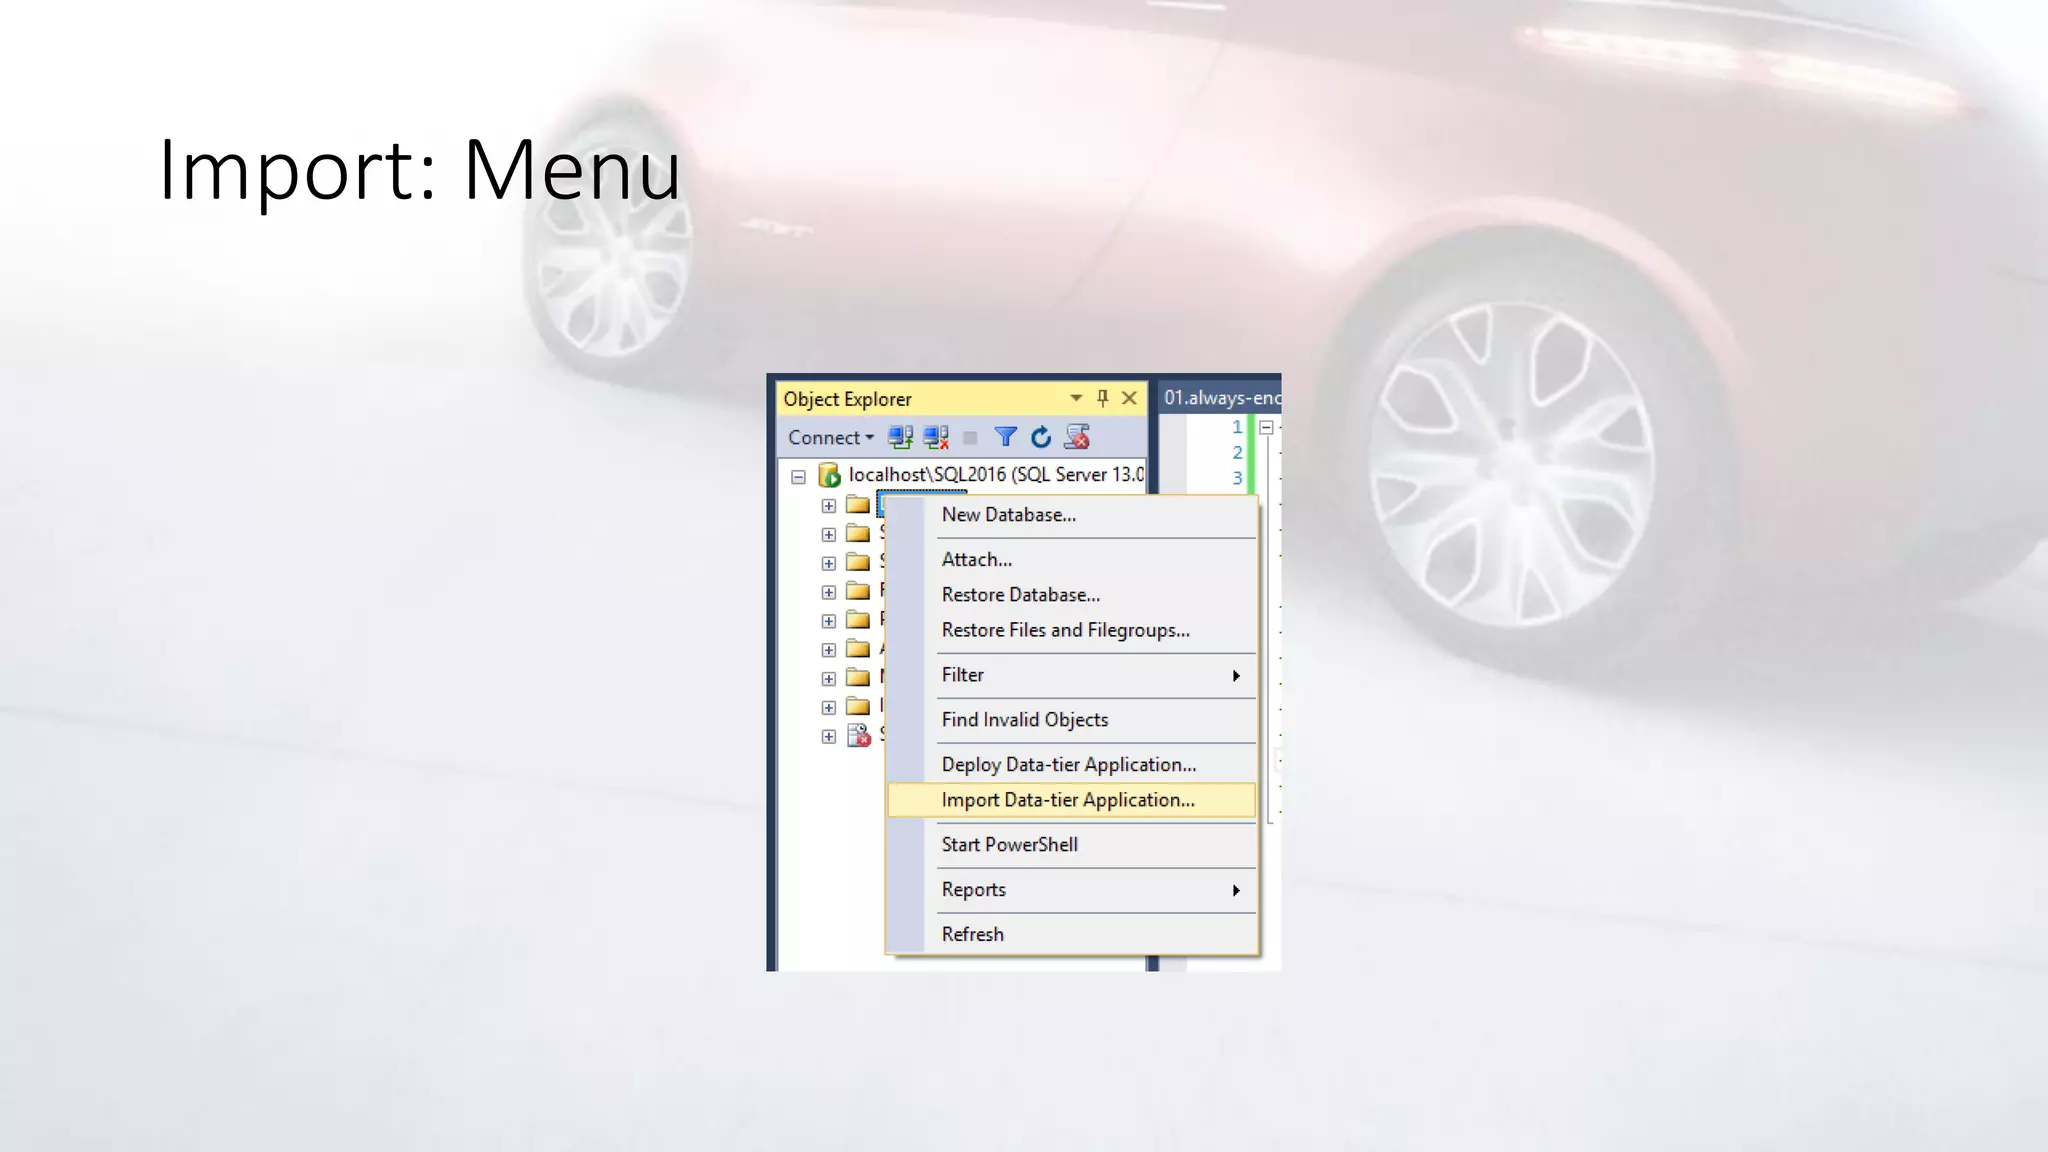Click the folder icon of the highlighted top node
The height and width of the screenshot is (1152, 2048).
tap(858, 504)
